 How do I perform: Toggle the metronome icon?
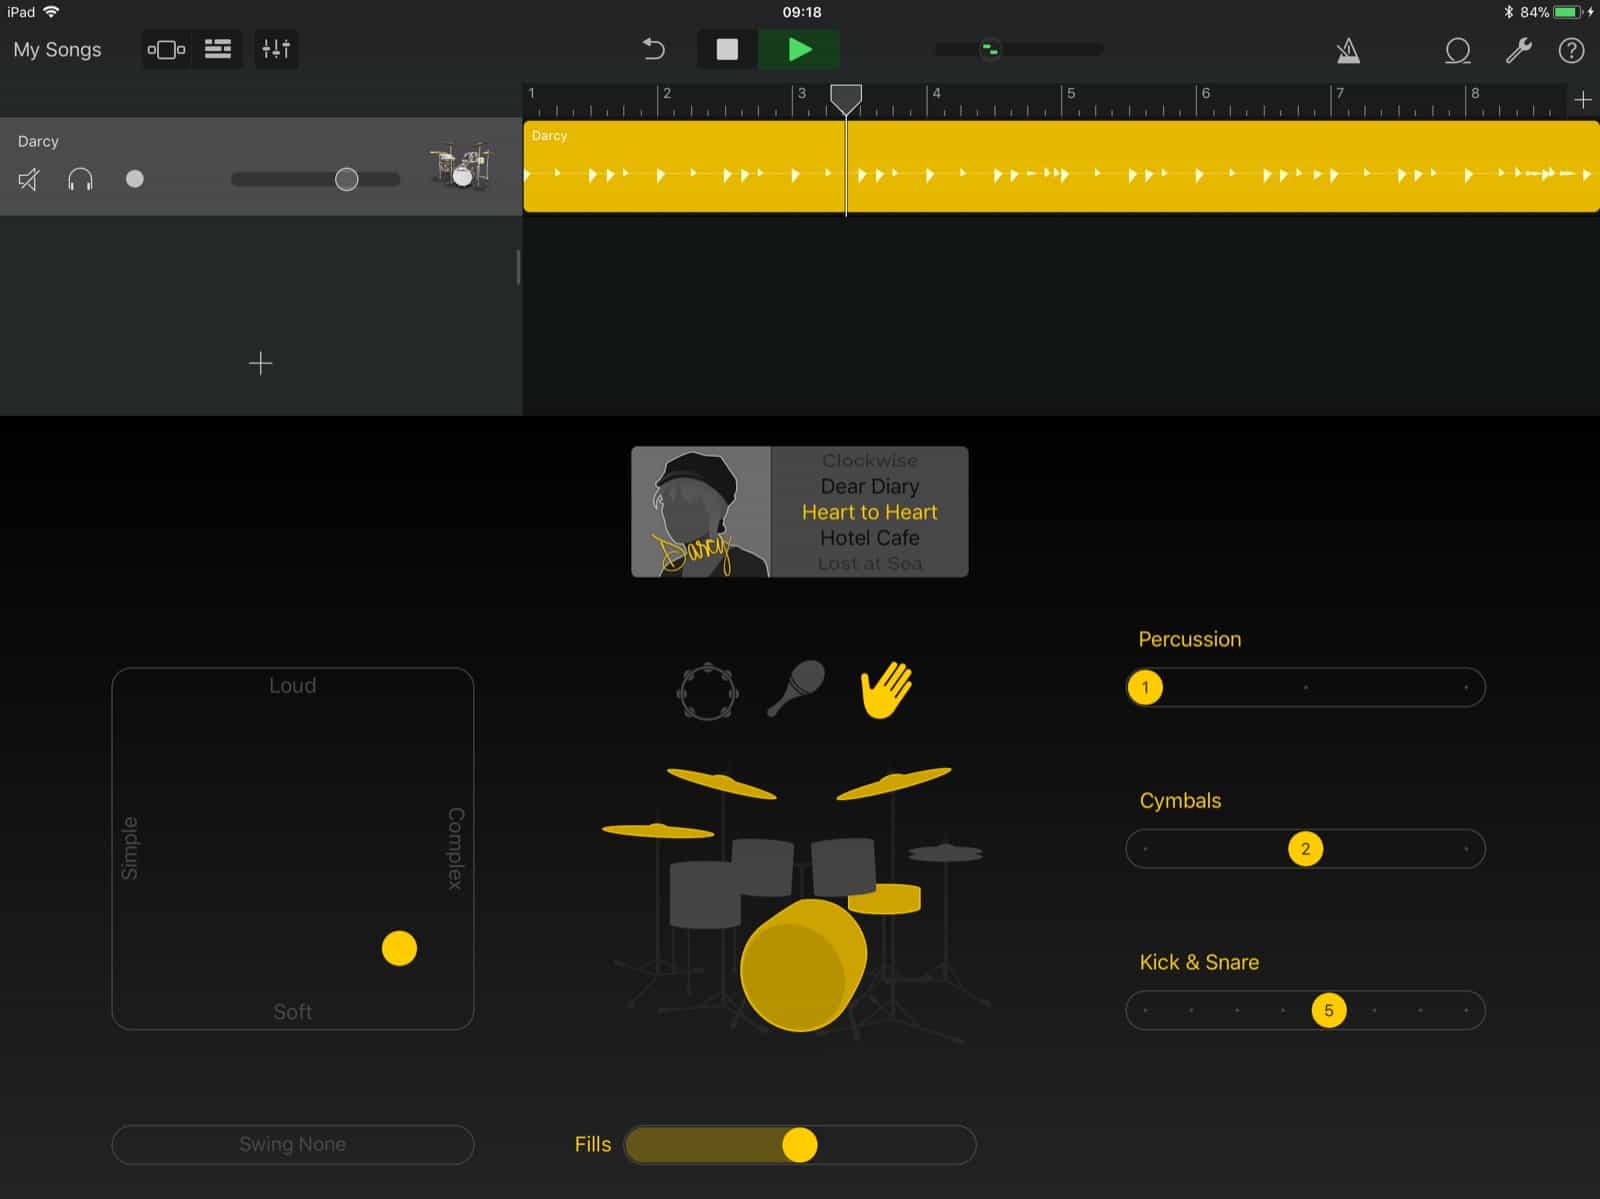(1348, 50)
